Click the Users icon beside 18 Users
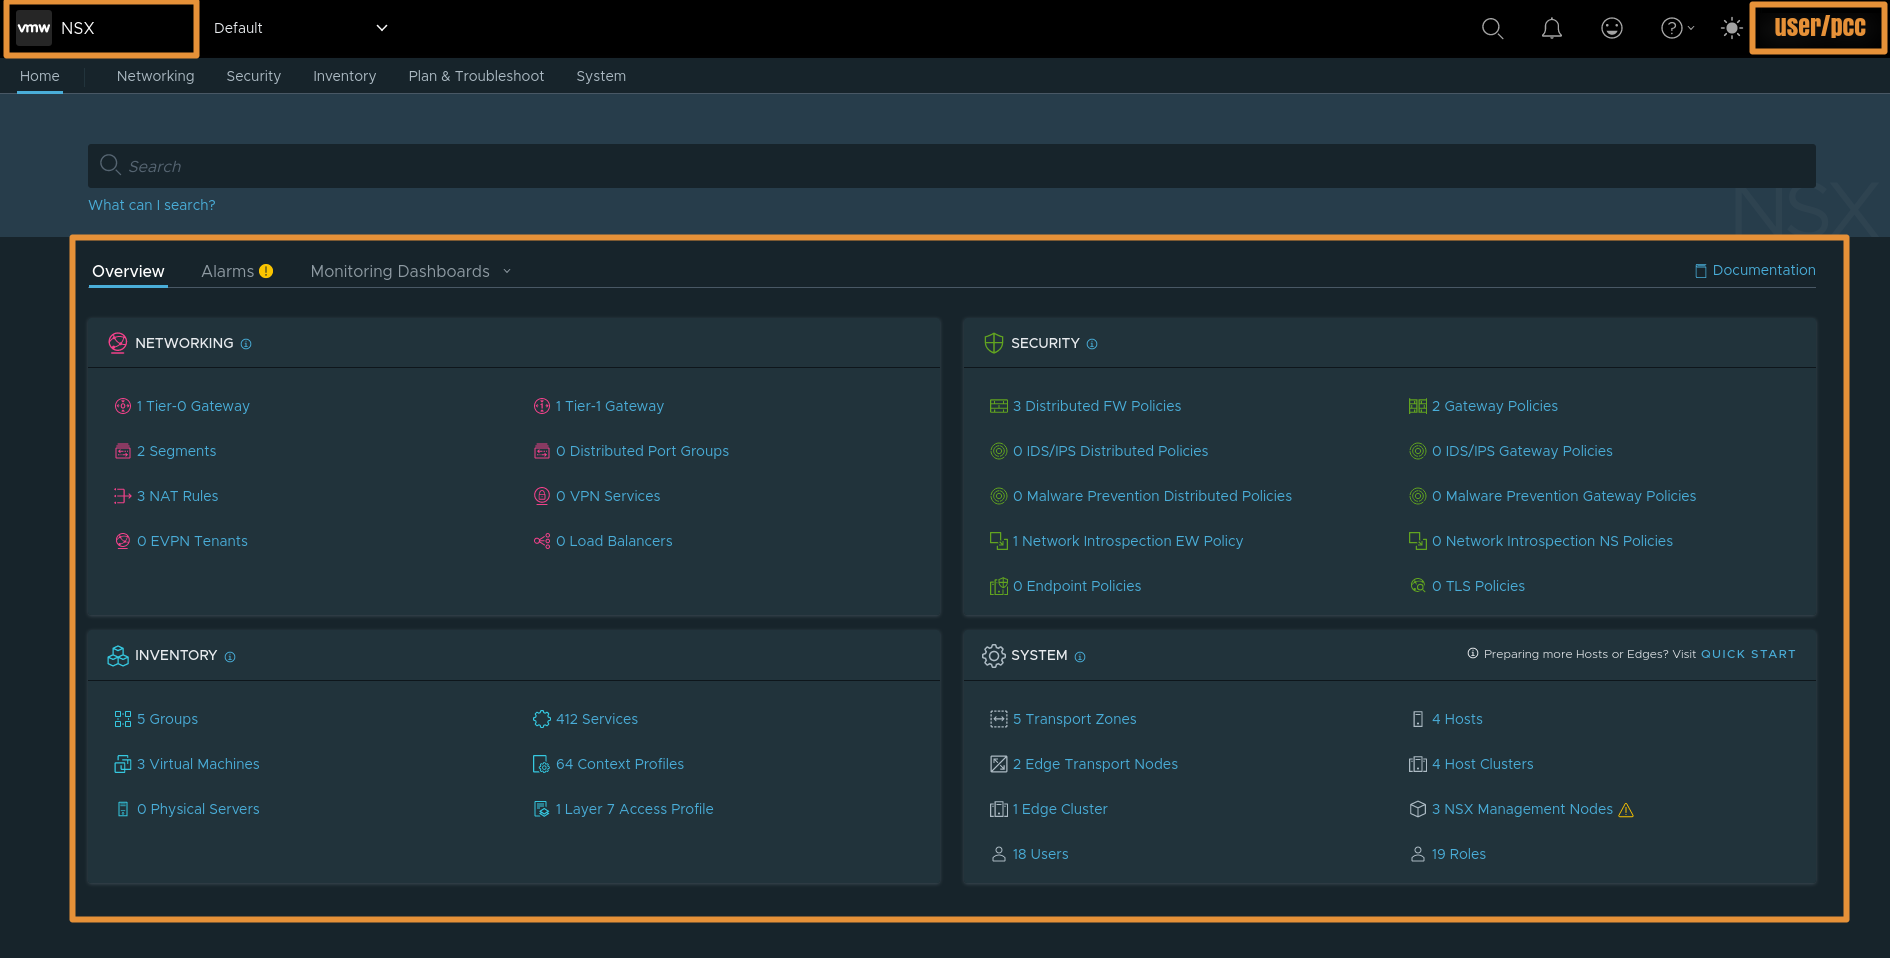The image size is (1890, 958). (998, 854)
